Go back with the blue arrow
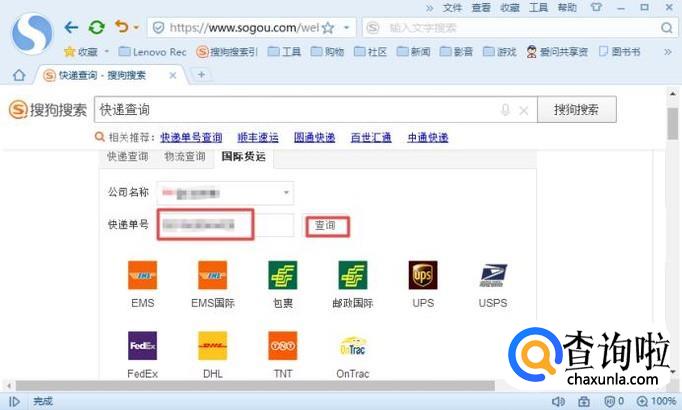 pyautogui.click(x=71, y=28)
